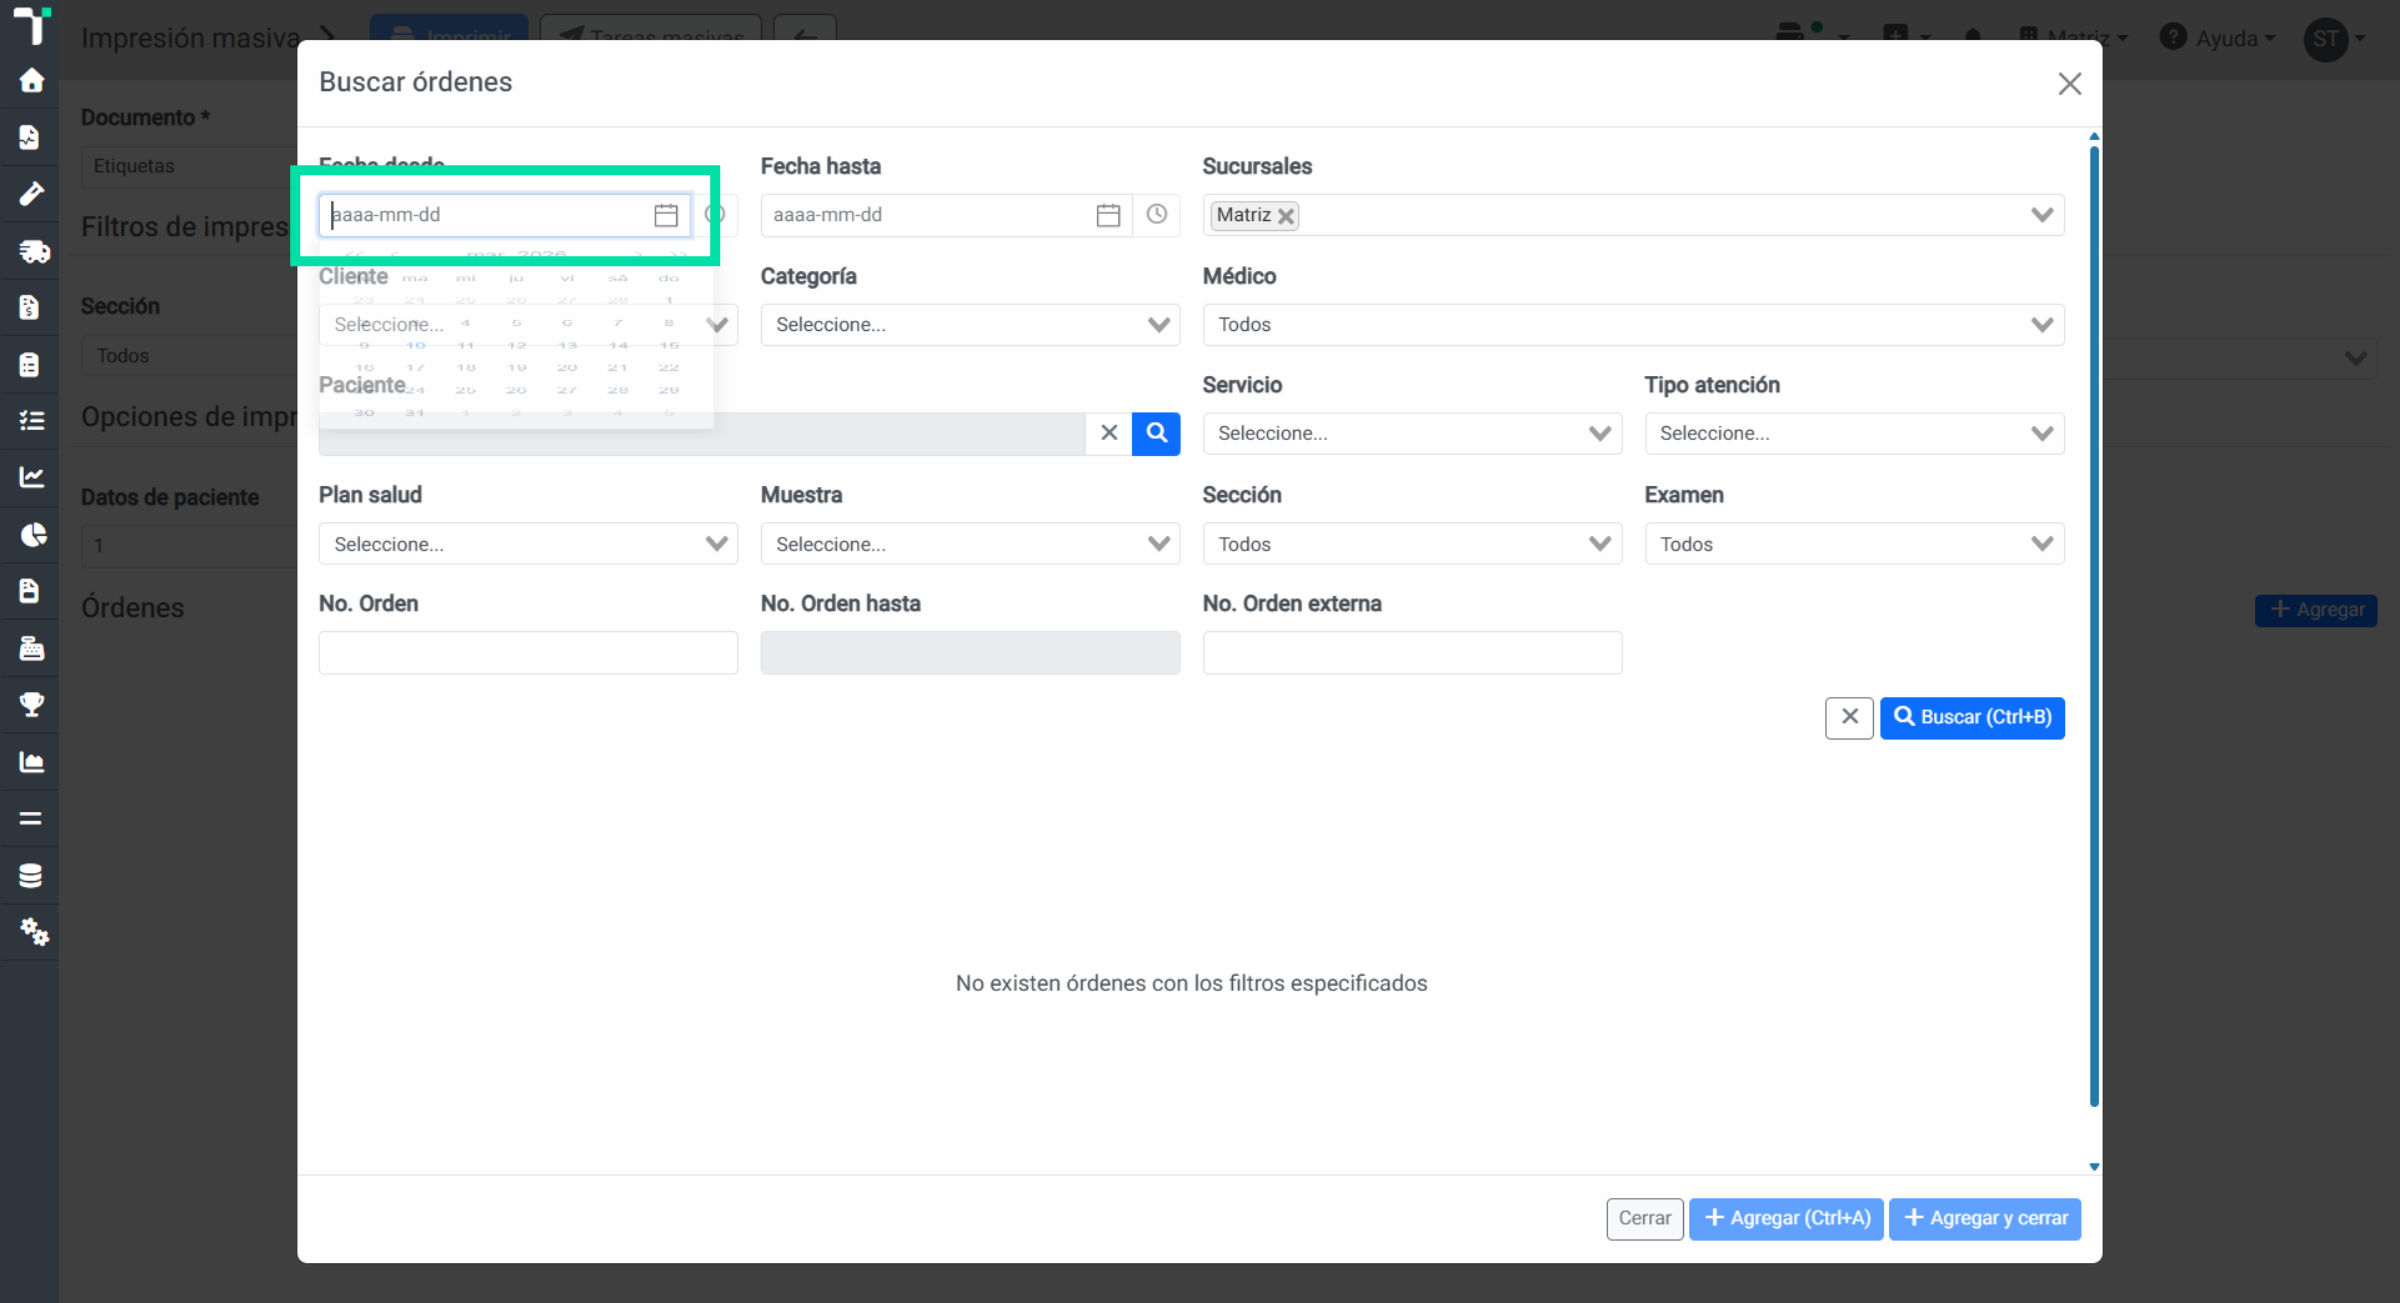Expand the Servicio dropdown
2400x1303 pixels.
1600,434
